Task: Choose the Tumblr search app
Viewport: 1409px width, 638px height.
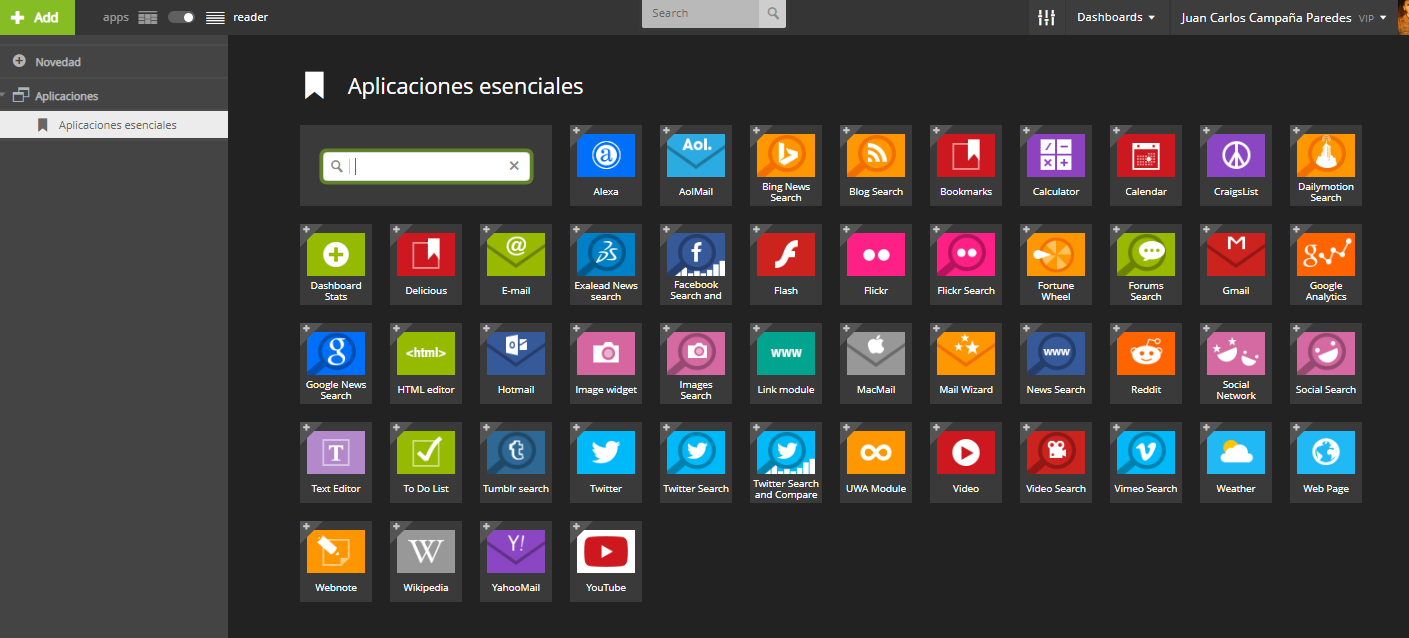Action: coord(516,462)
